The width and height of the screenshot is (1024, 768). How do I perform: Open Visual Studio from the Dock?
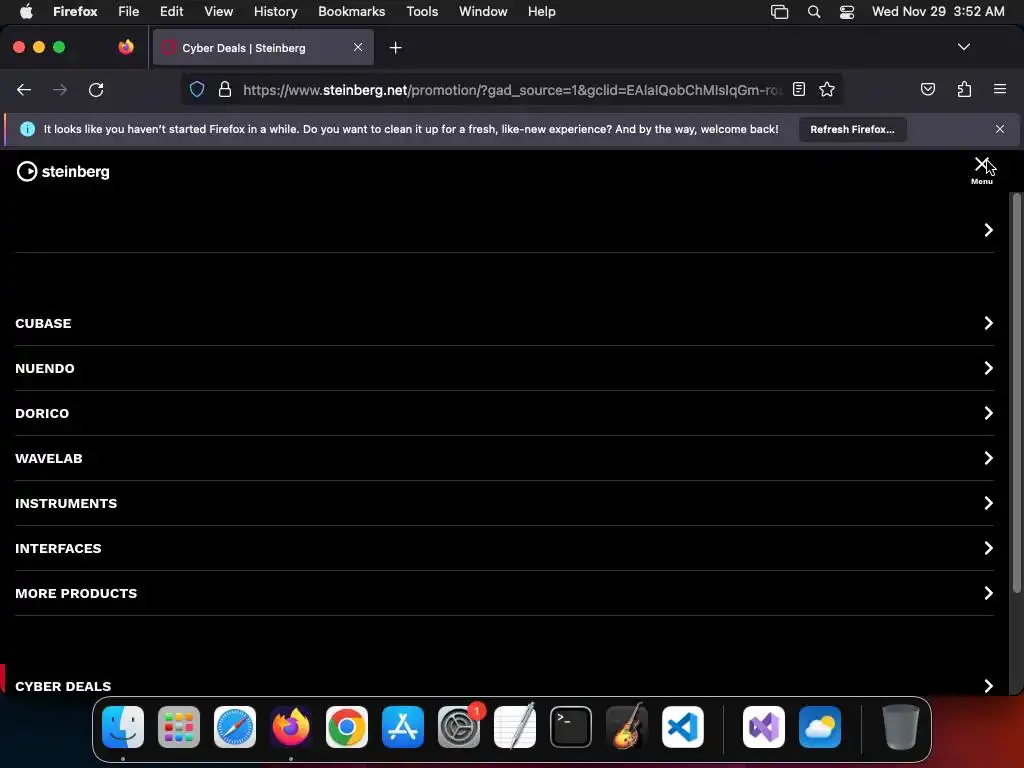764,727
